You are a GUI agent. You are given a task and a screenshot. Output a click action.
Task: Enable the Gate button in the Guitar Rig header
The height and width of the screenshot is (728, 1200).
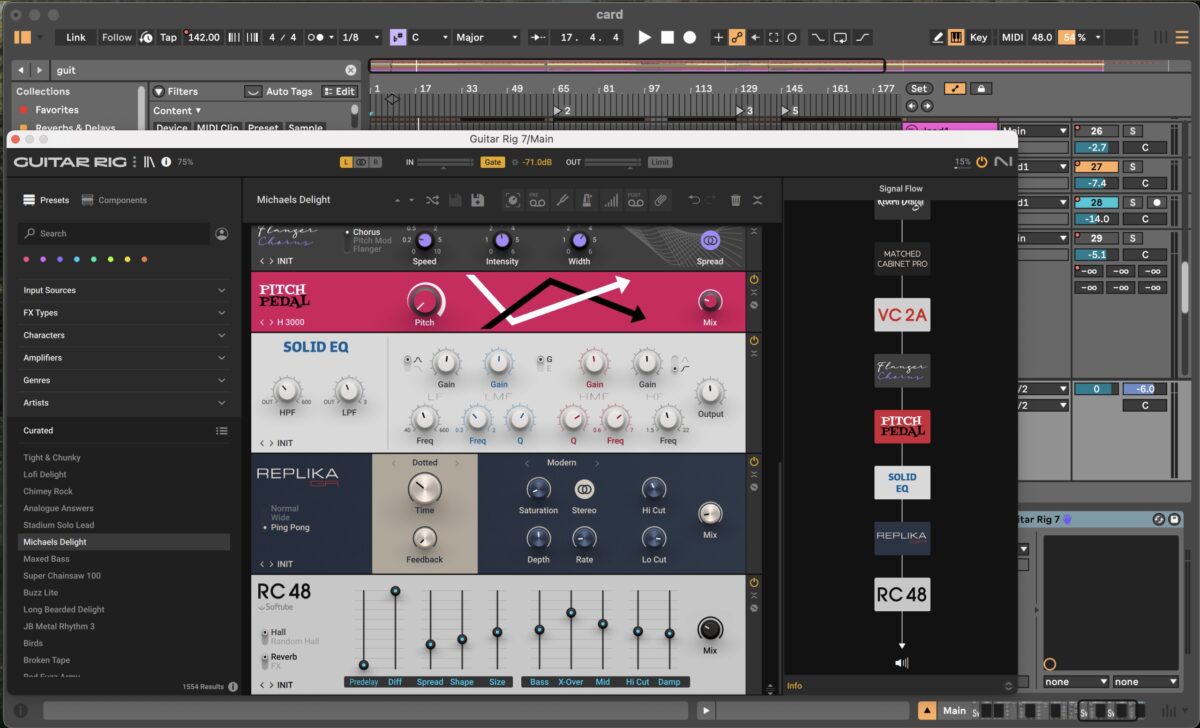point(493,161)
